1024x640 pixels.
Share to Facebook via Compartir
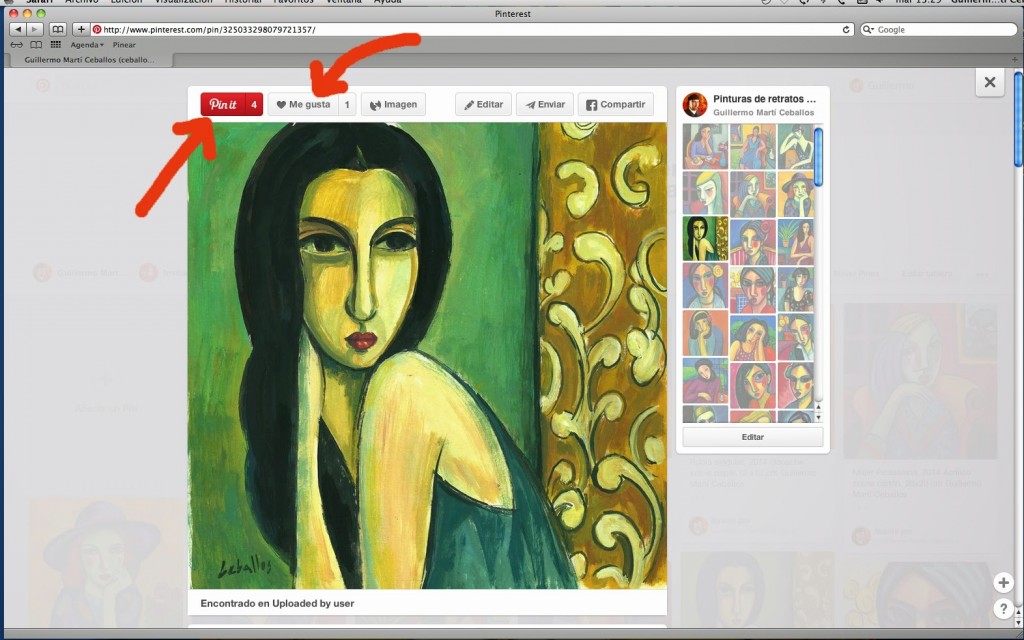click(x=615, y=104)
